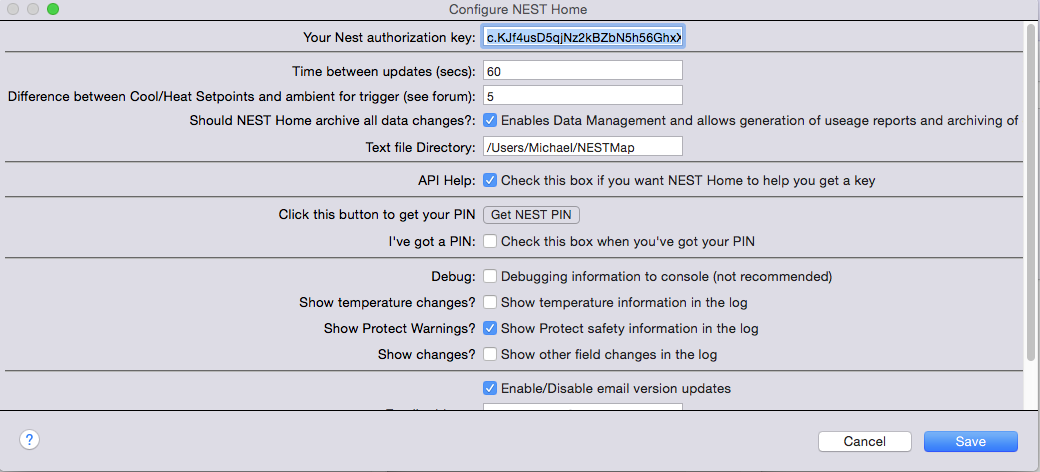Click the vertical scrollbar of the dialog
1040x472 pixels.
click(1031, 192)
